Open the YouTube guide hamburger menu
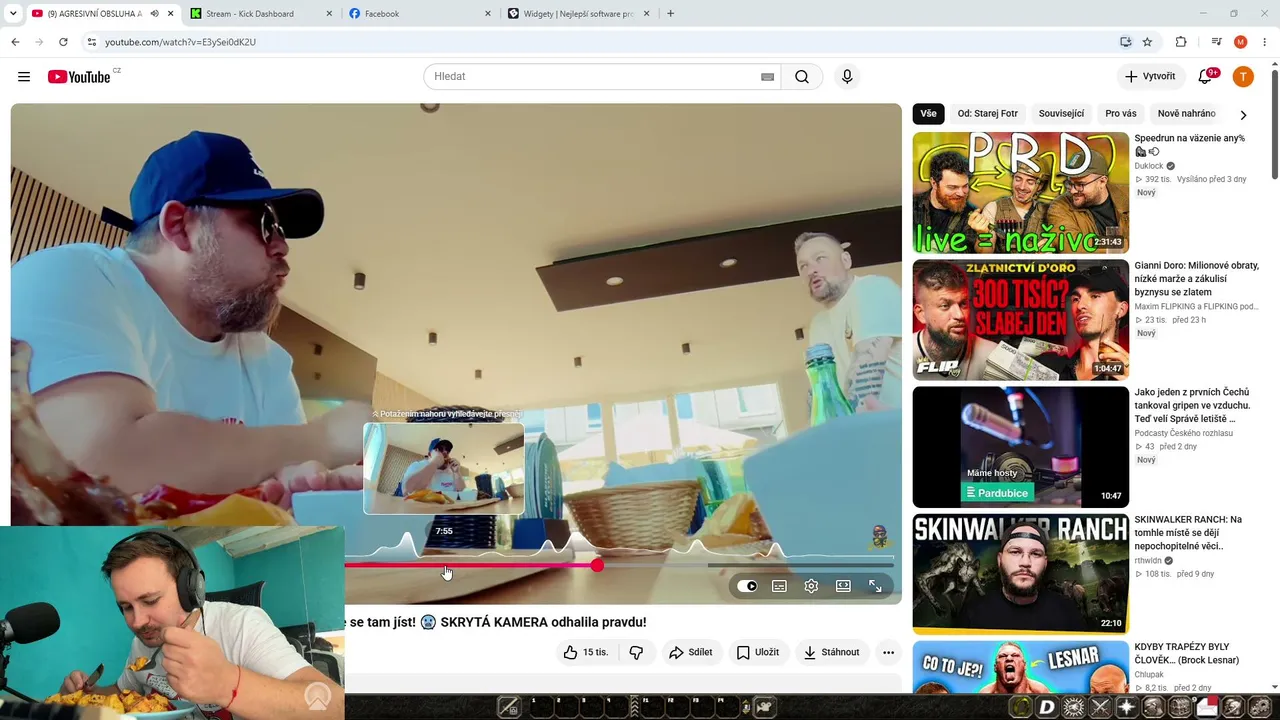 click(x=24, y=77)
